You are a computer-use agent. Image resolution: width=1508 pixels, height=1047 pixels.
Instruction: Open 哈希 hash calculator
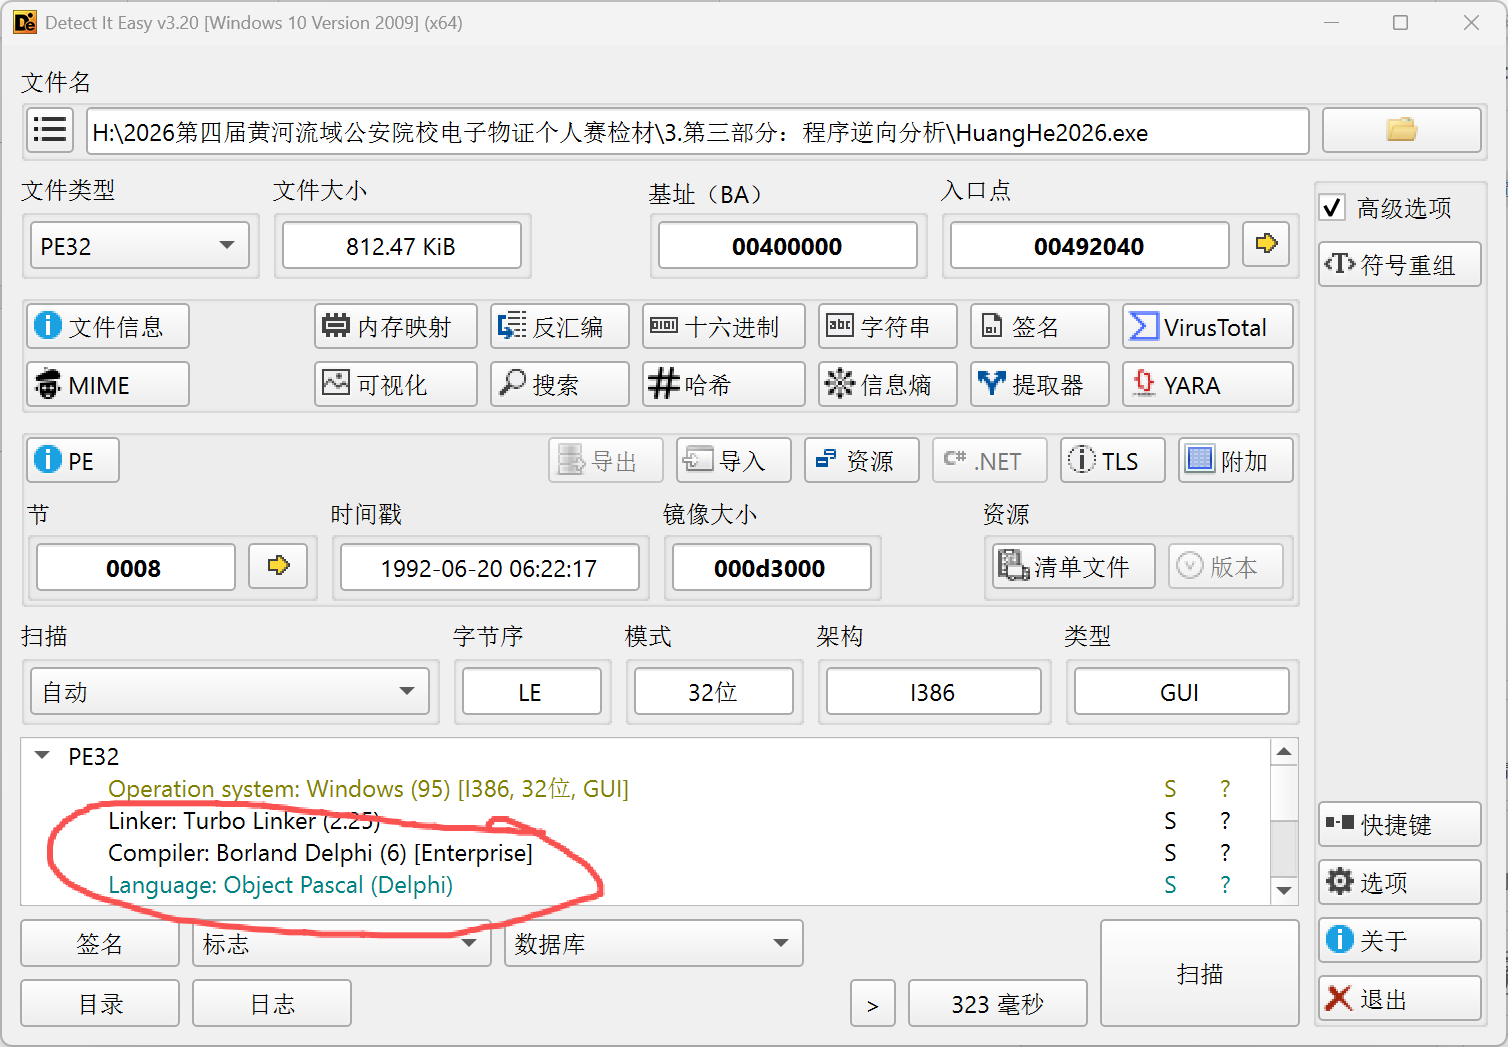[724, 384]
